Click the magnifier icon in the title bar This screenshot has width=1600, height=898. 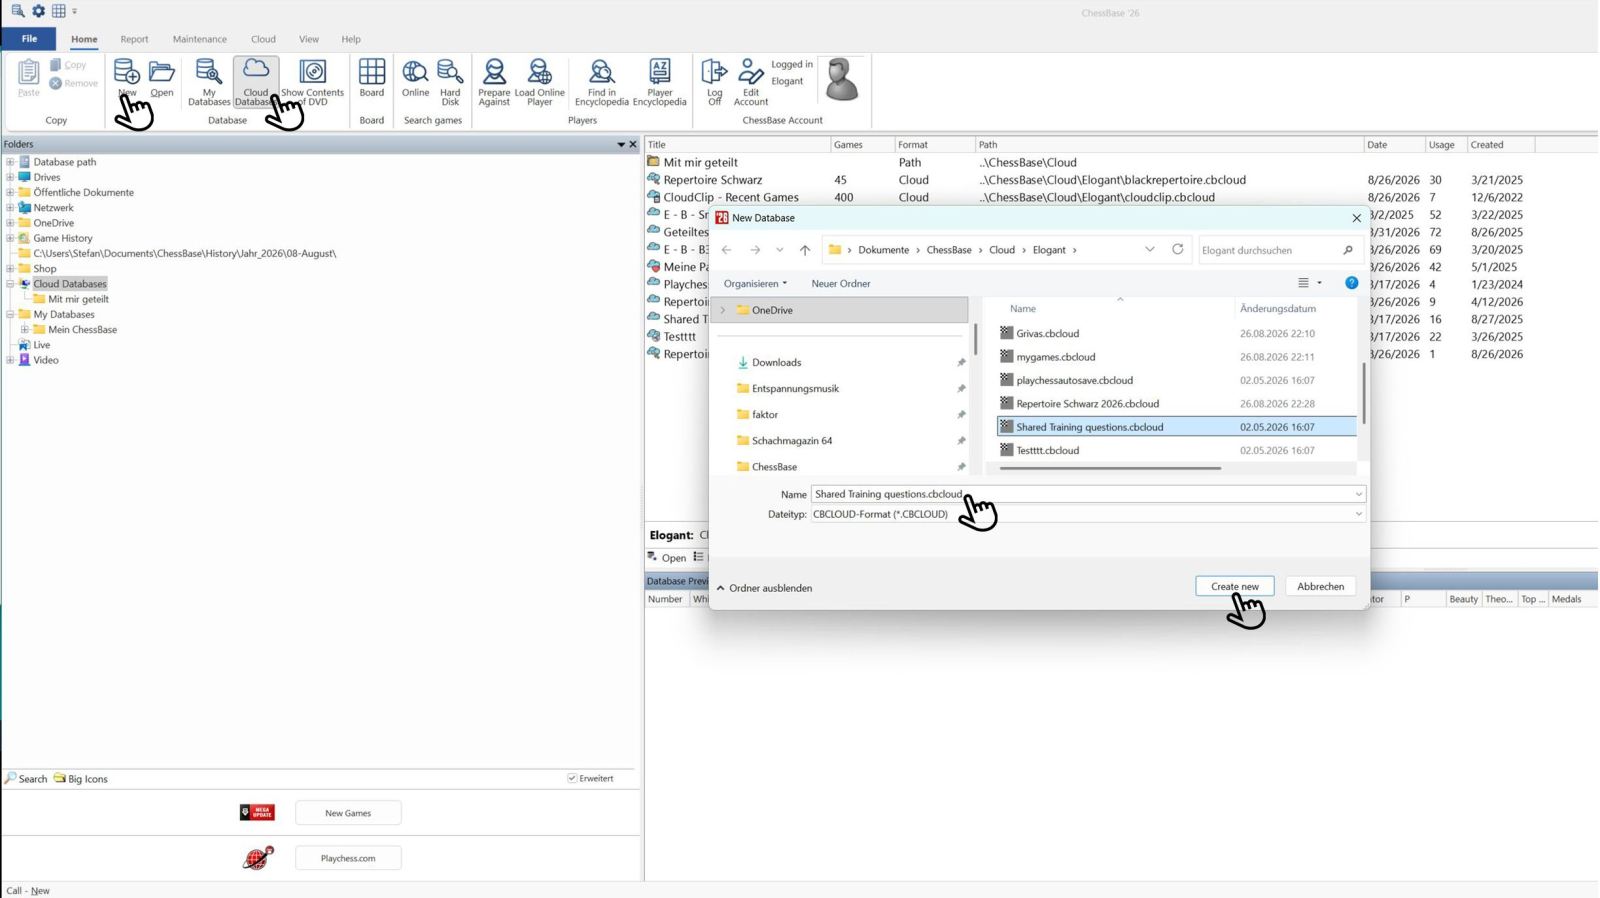pyautogui.click(x=17, y=11)
